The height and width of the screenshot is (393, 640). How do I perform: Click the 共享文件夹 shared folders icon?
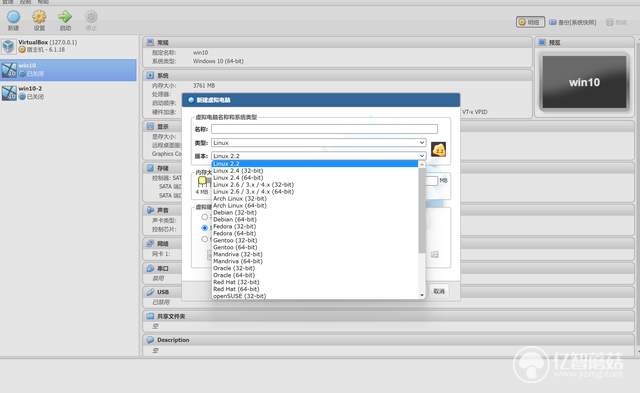point(150,316)
